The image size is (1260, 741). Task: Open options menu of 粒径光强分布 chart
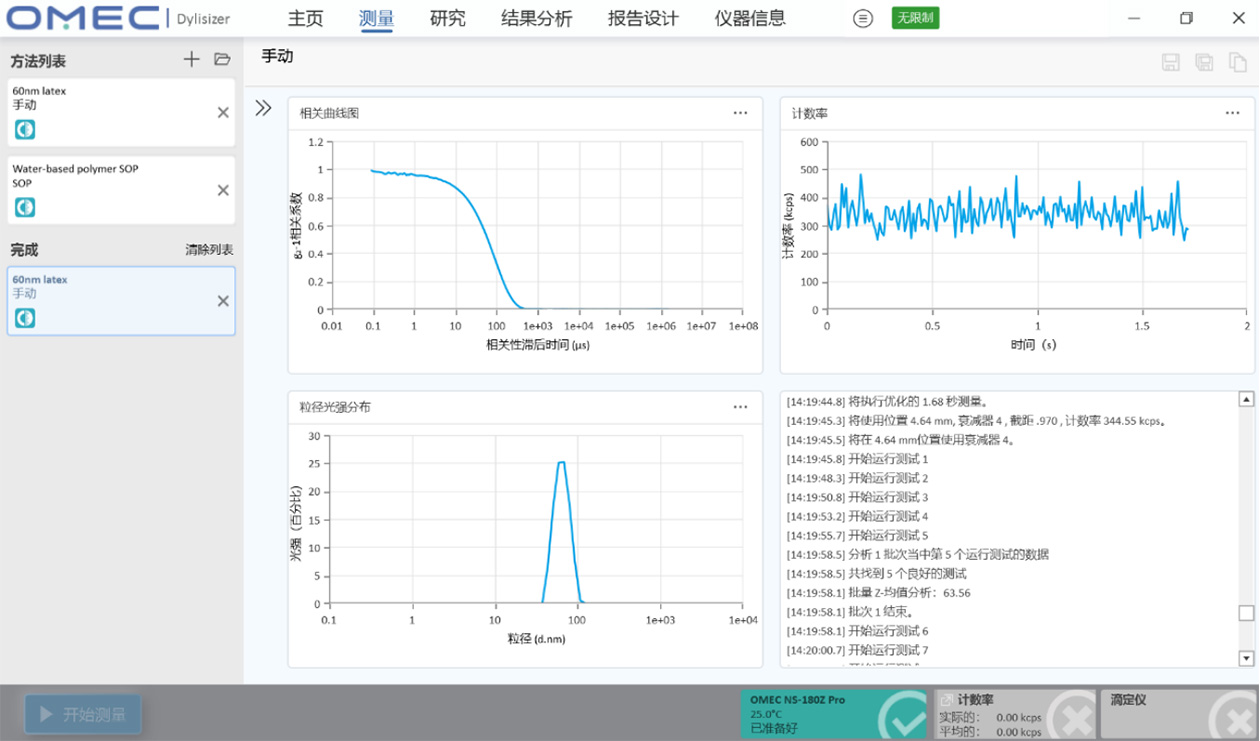pos(740,407)
